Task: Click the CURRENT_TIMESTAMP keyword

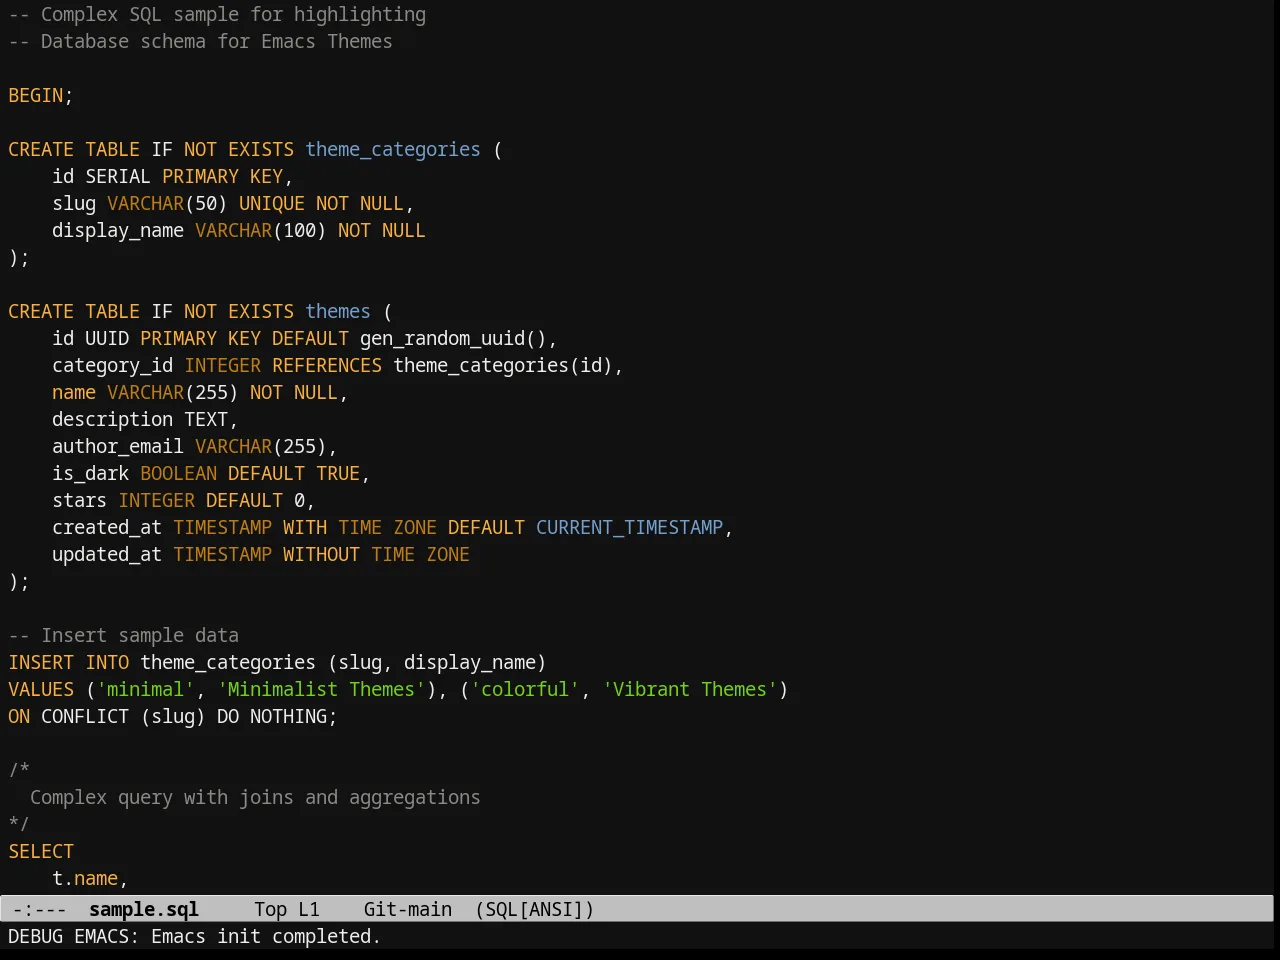Action: coord(629,527)
